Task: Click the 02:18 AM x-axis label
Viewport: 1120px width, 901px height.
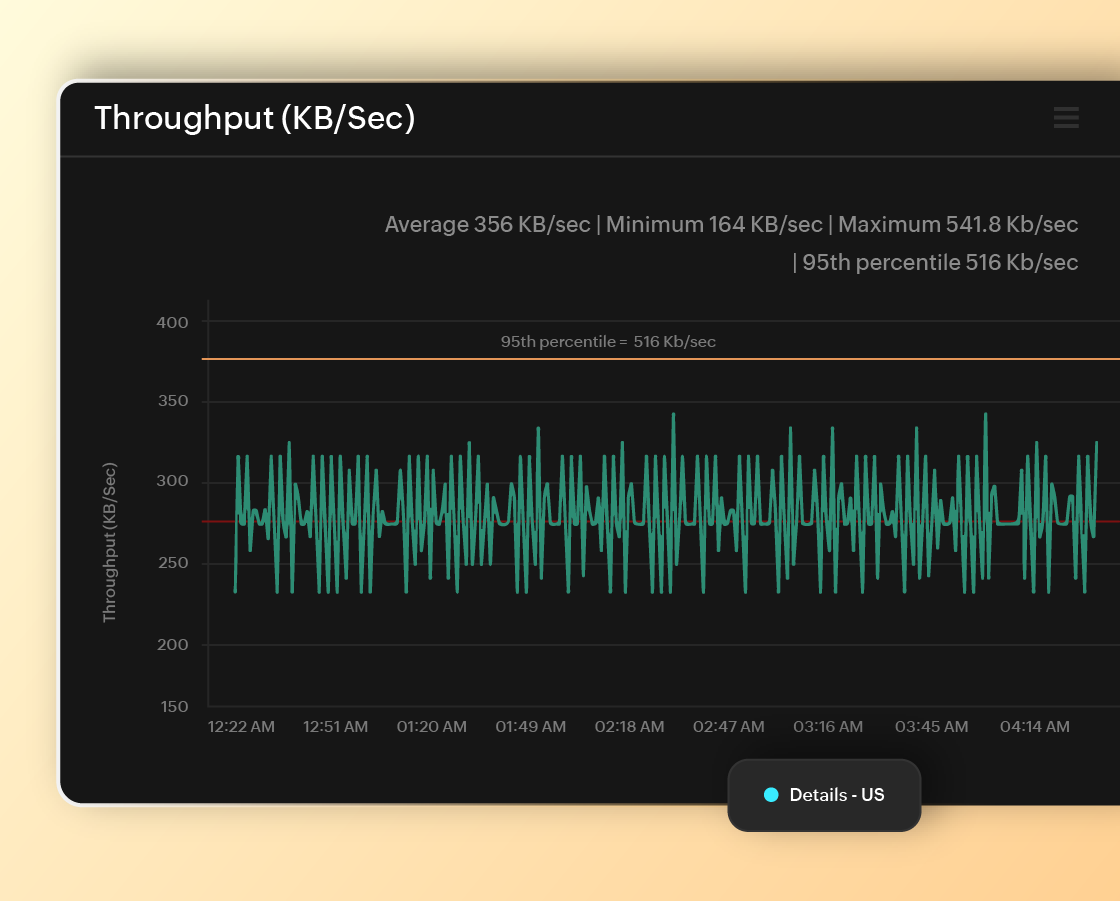Action: (x=629, y=727)
